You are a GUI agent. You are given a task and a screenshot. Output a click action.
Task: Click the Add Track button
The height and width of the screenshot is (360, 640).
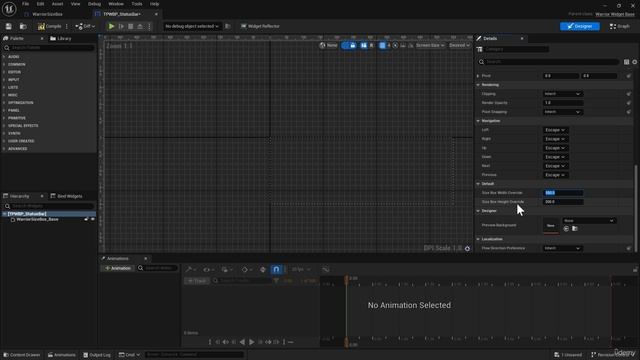click(197, 281)
